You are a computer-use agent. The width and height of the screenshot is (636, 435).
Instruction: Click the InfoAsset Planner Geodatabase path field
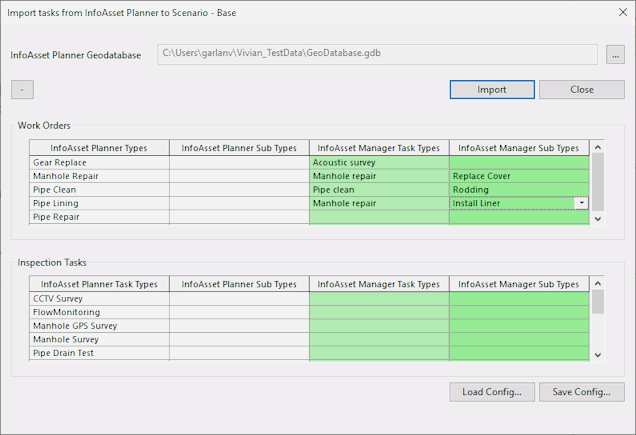point(377,54)
